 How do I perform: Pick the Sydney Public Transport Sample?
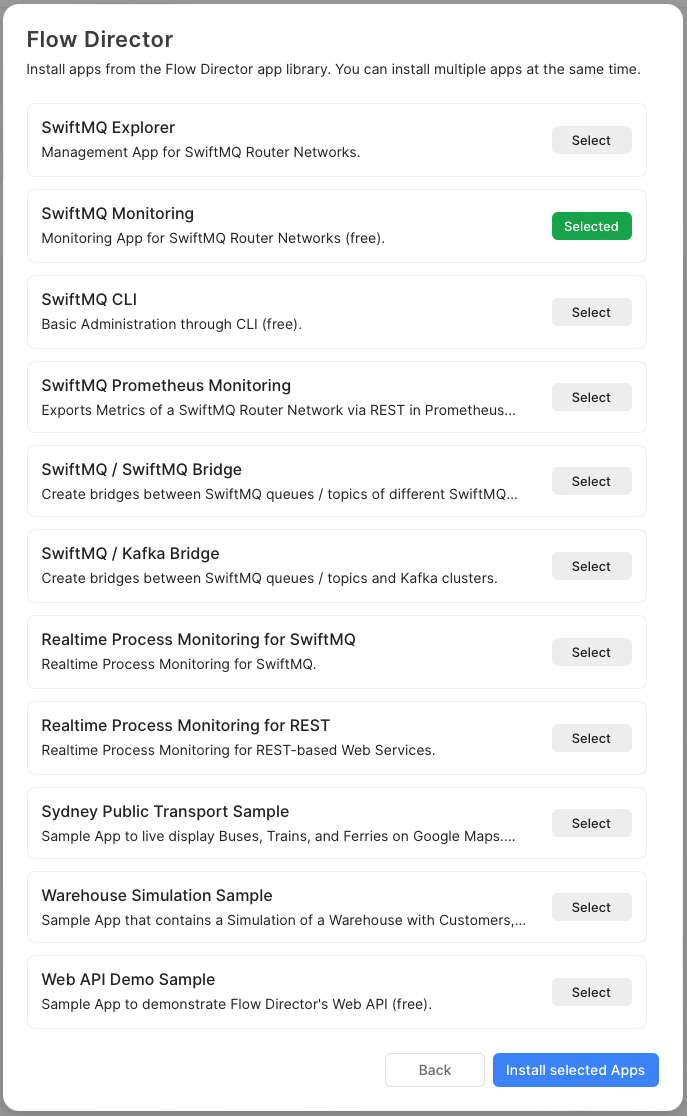[591, 824]
